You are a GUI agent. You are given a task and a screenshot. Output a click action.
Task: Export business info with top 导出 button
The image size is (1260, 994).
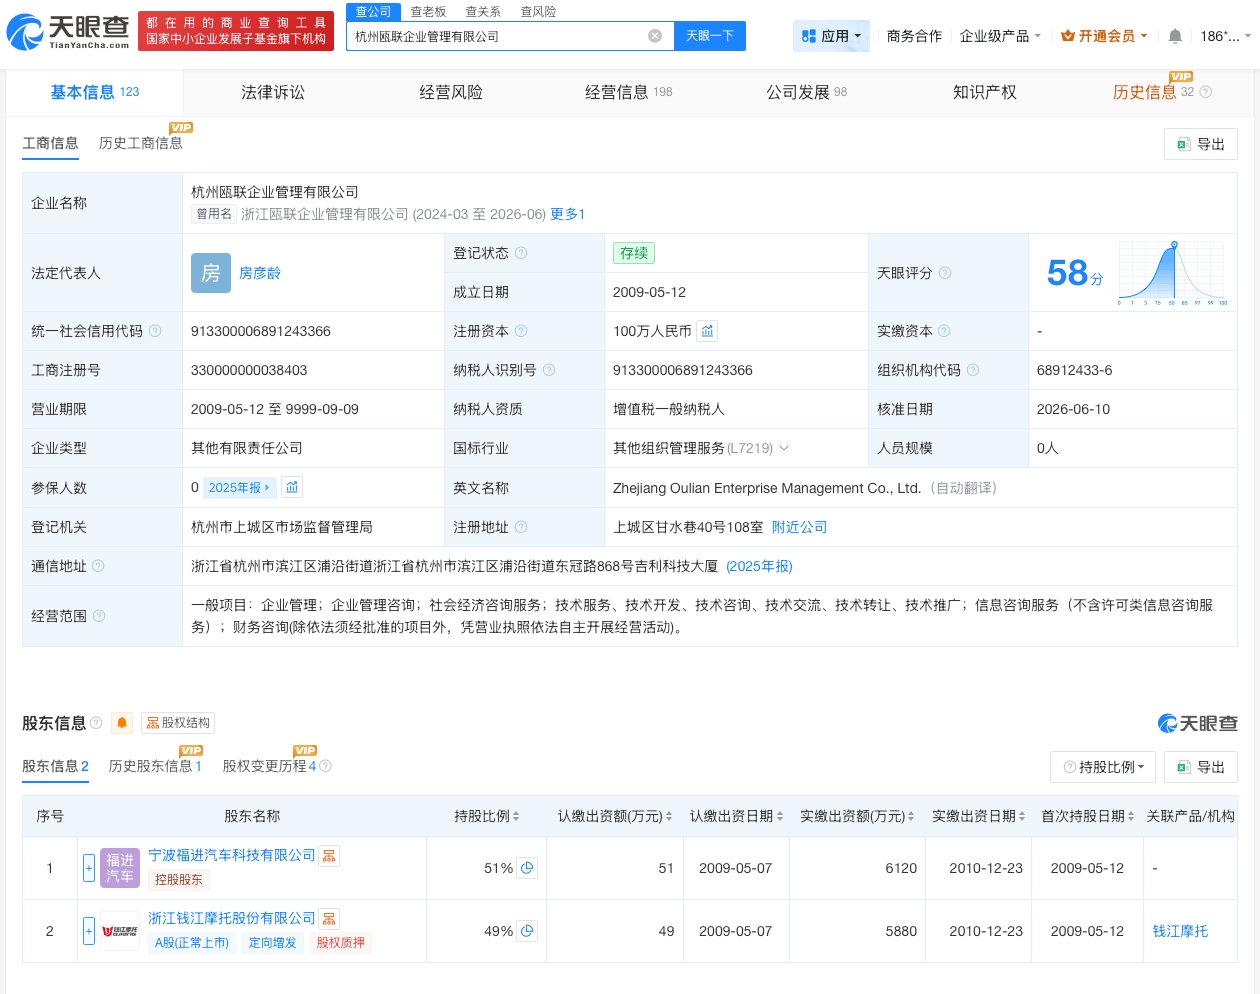(1201, 144)
